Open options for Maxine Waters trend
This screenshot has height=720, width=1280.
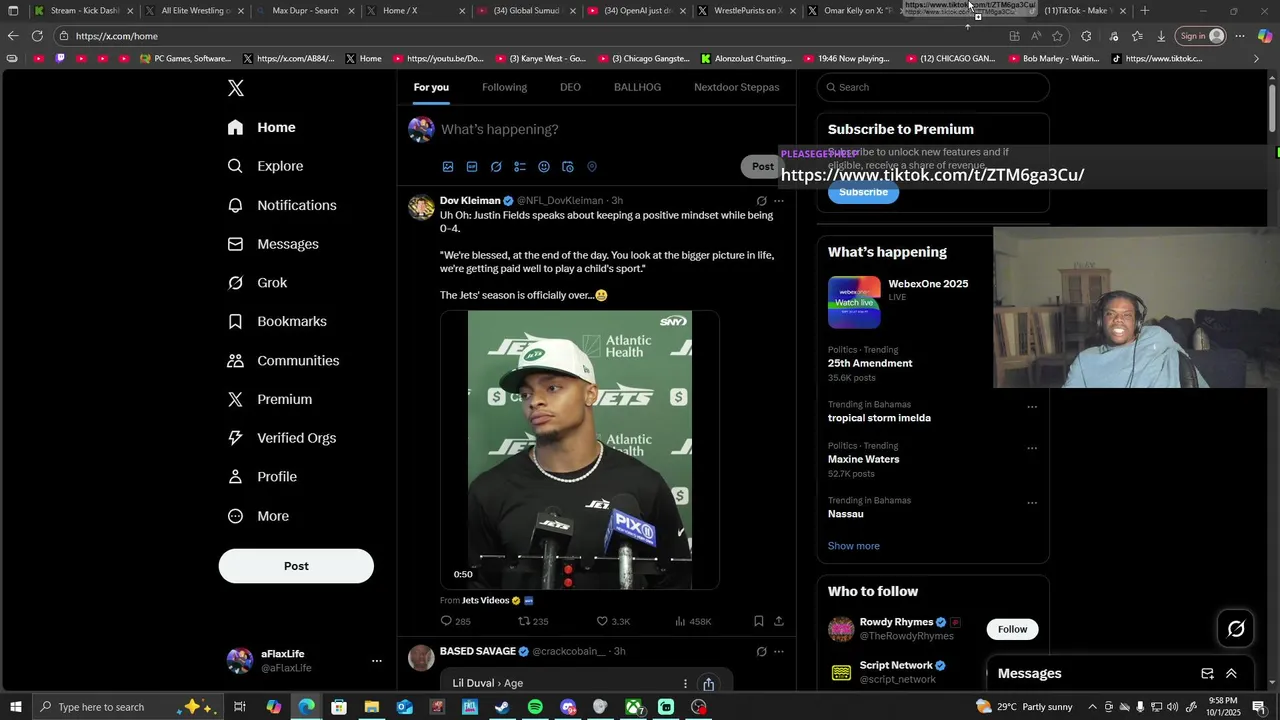(x=1032, y=448)
